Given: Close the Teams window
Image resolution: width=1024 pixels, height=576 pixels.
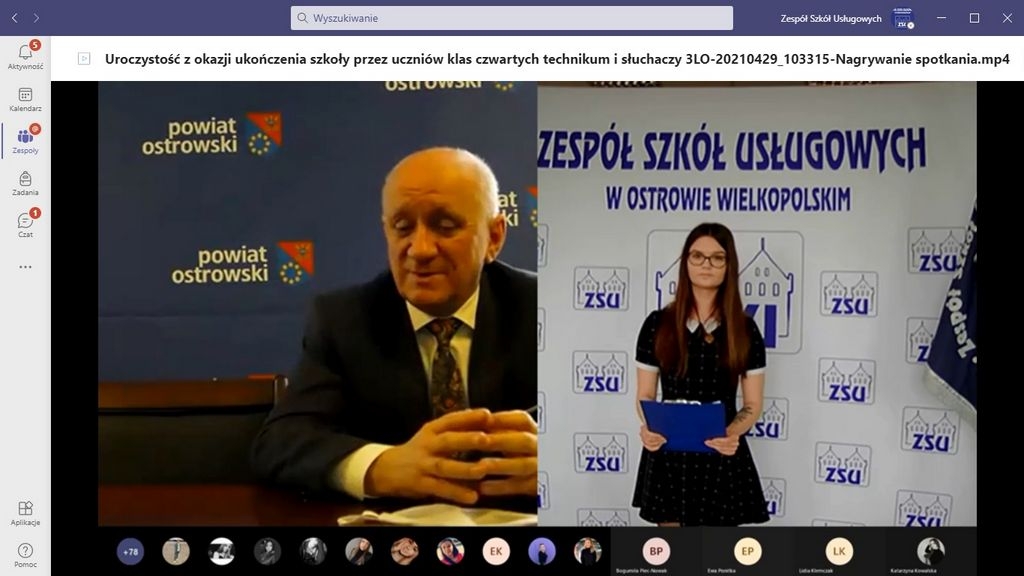Looking at the screenshot, I should click(1007, 18).
